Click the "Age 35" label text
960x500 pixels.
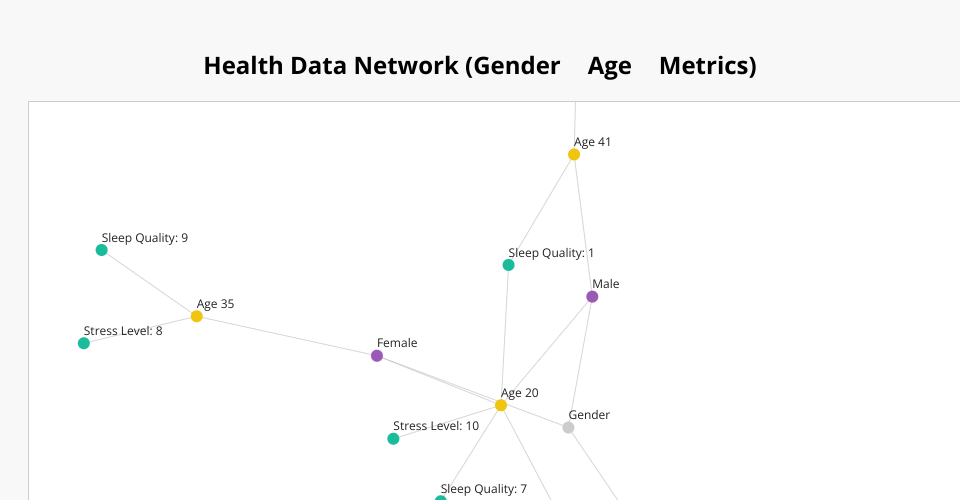215,304
